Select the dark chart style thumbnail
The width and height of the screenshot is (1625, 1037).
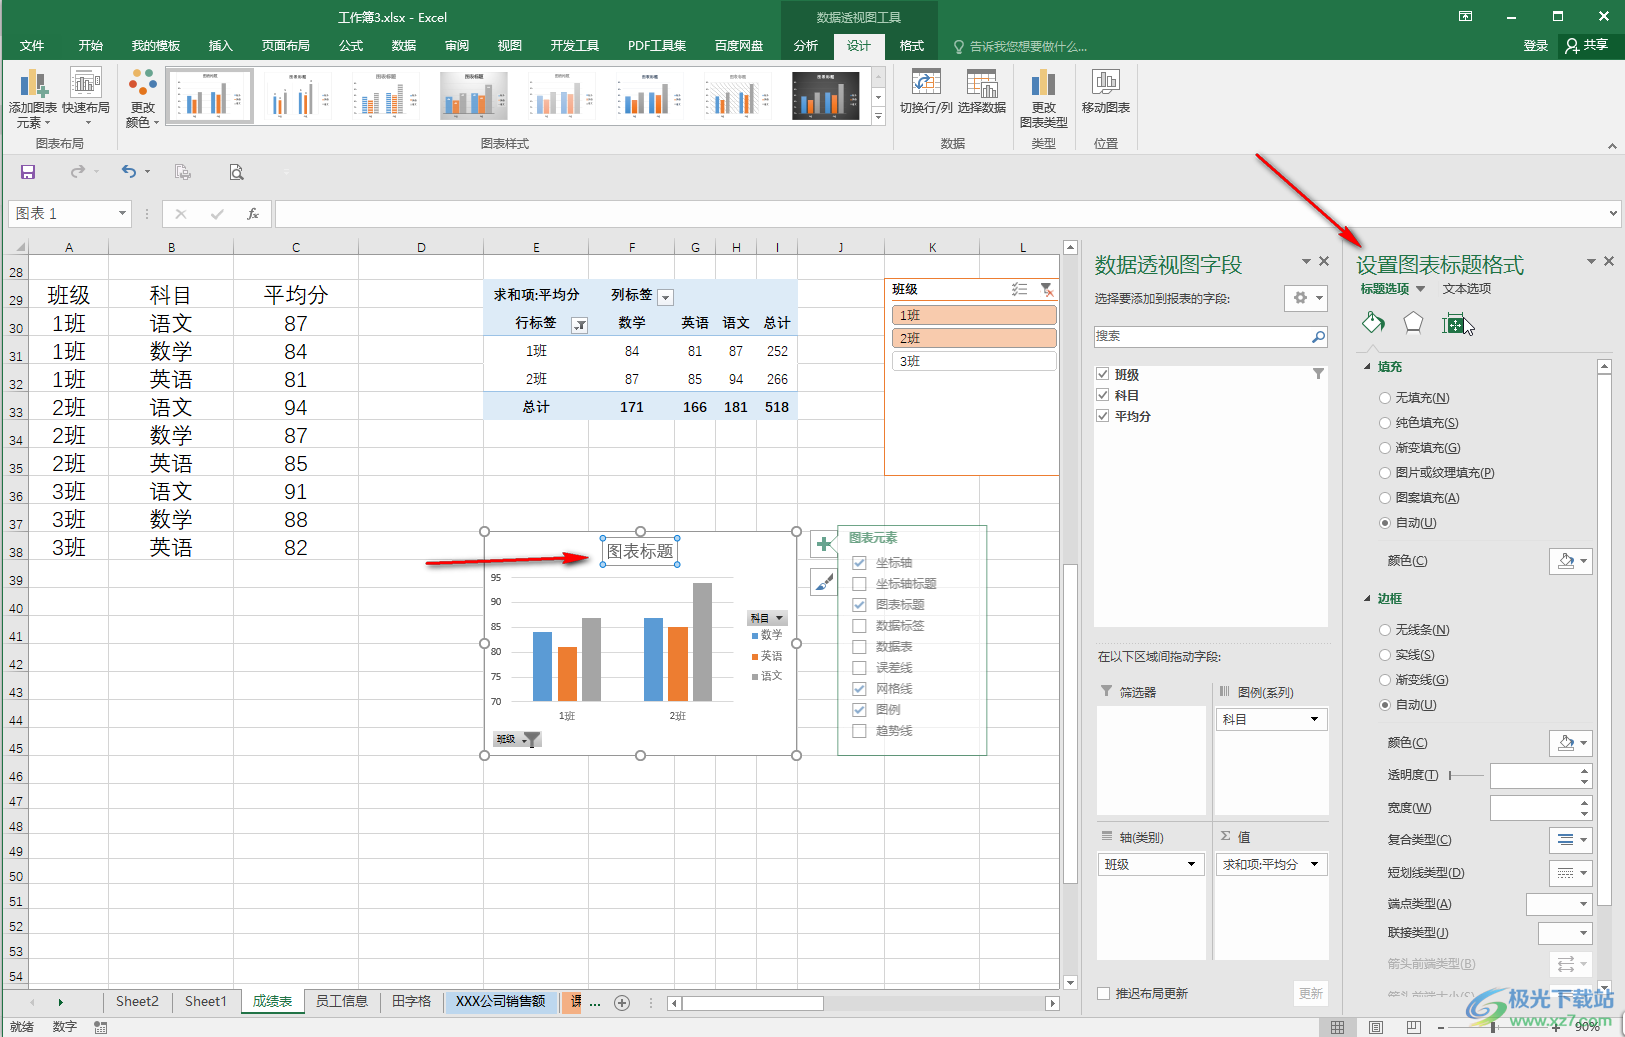pyautogui.click(x=825, y=96)
